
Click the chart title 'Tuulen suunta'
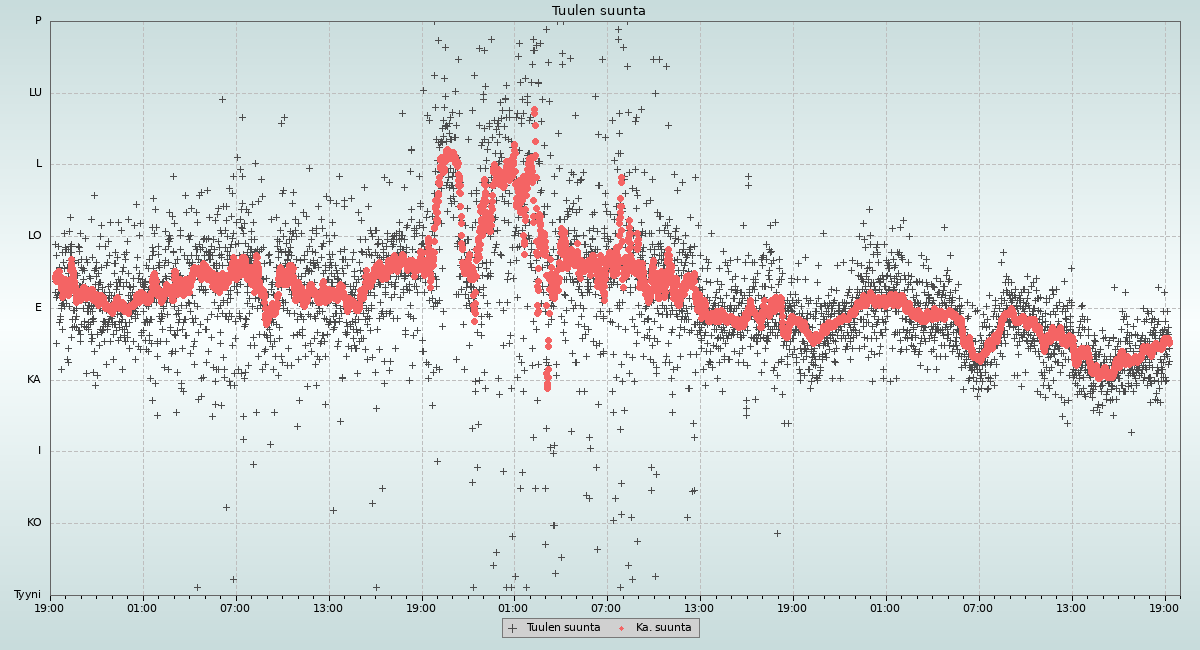click(599, 11)
